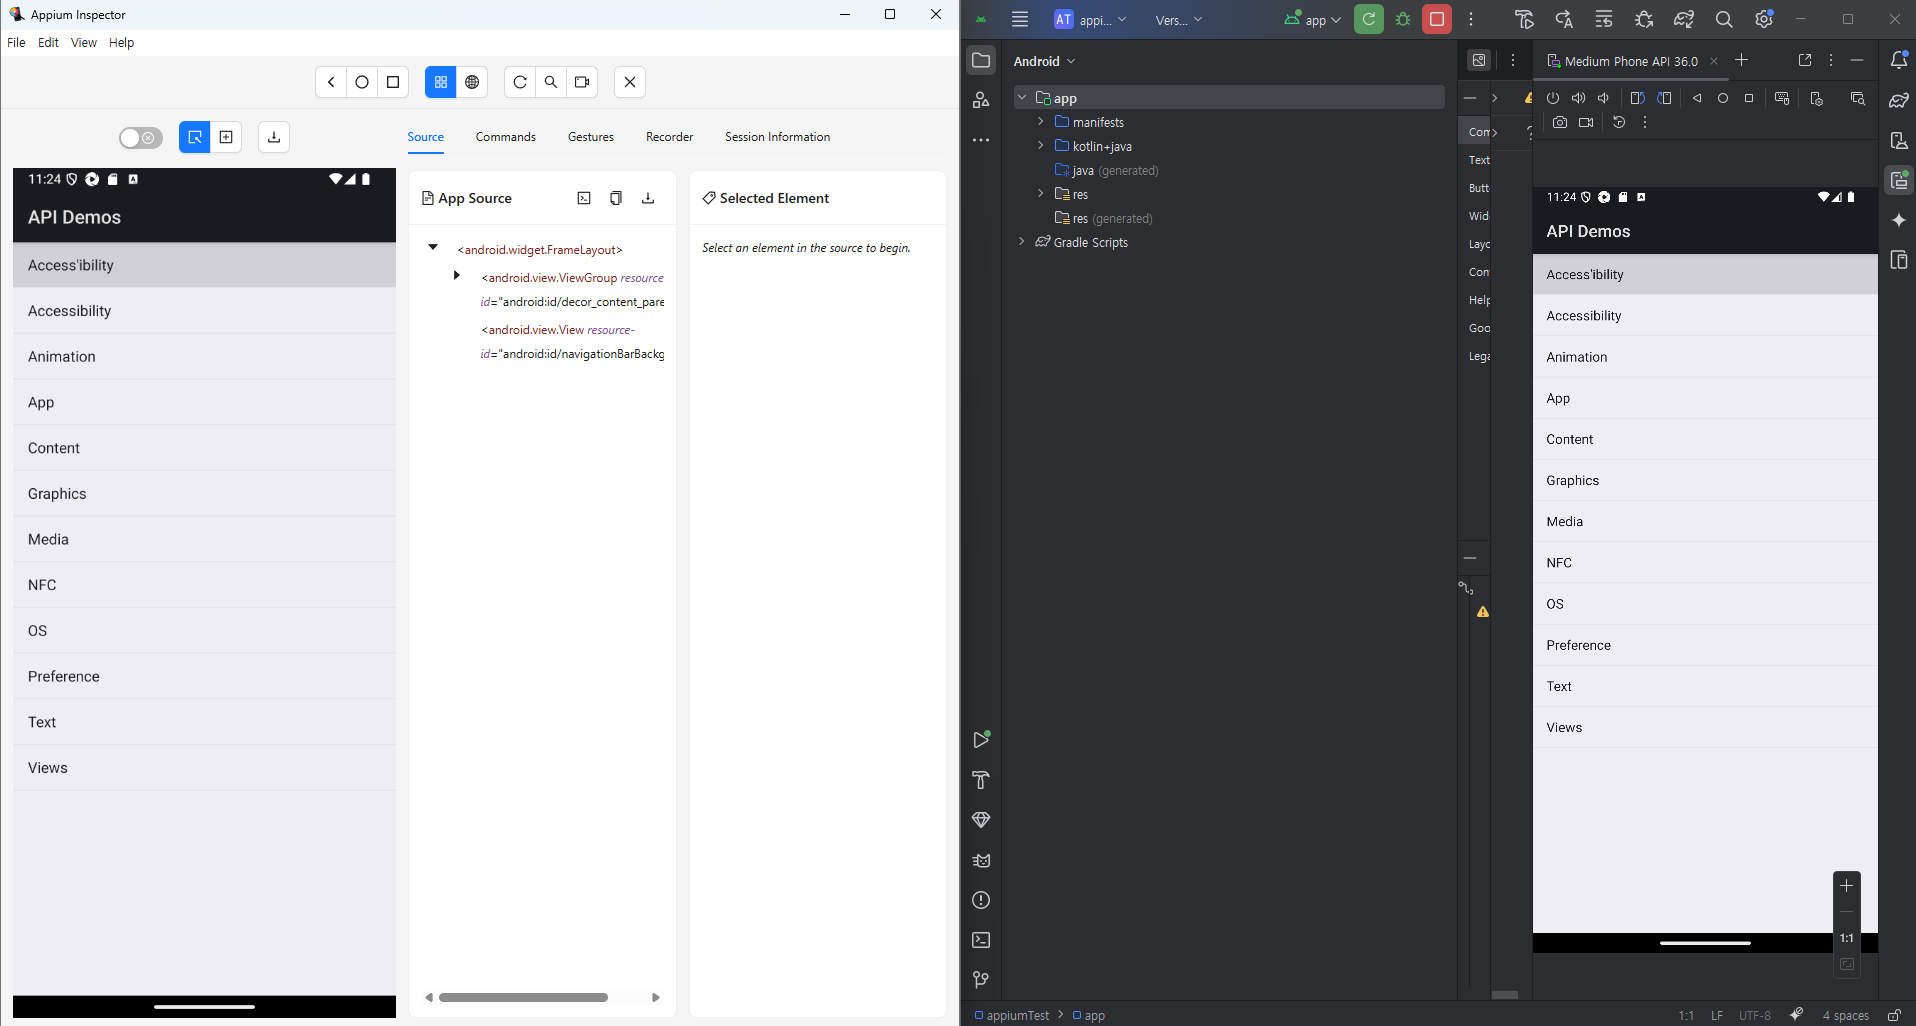
Task: Click emulator volume up button
Action: coord(1578,98)
